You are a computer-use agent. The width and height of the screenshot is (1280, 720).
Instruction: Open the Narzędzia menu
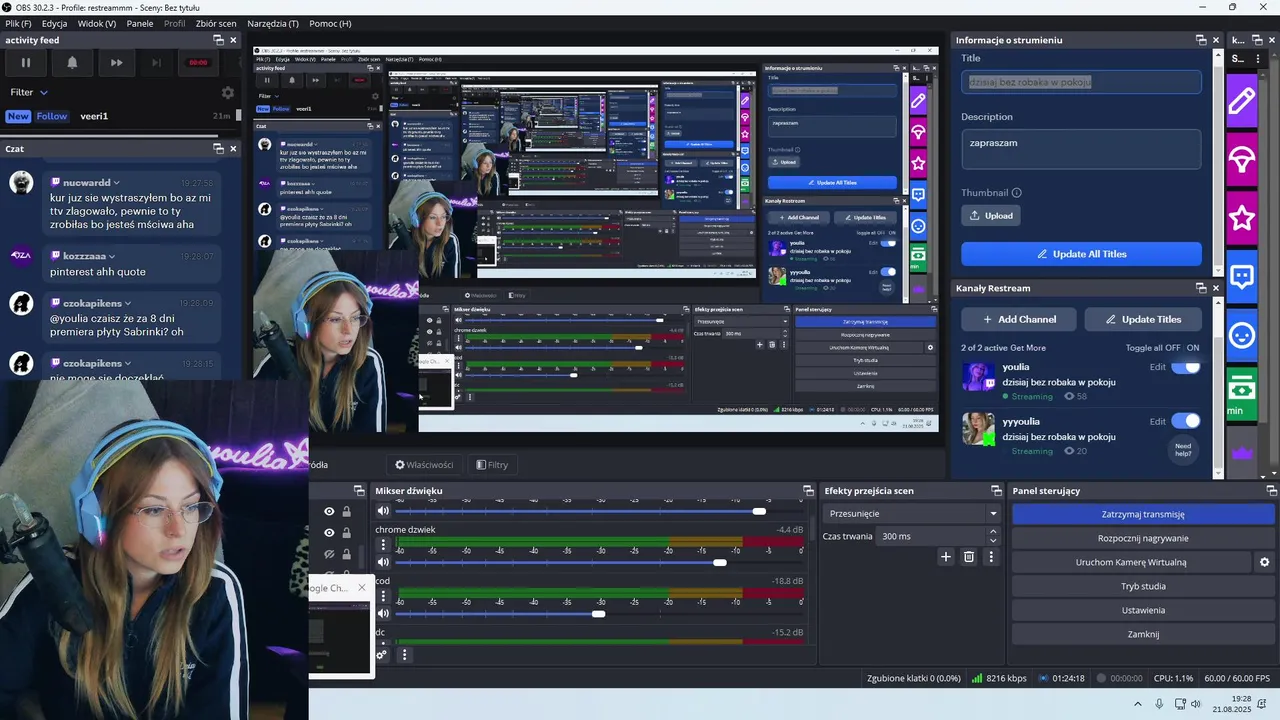pyautogui.click(x=274, y=23)
